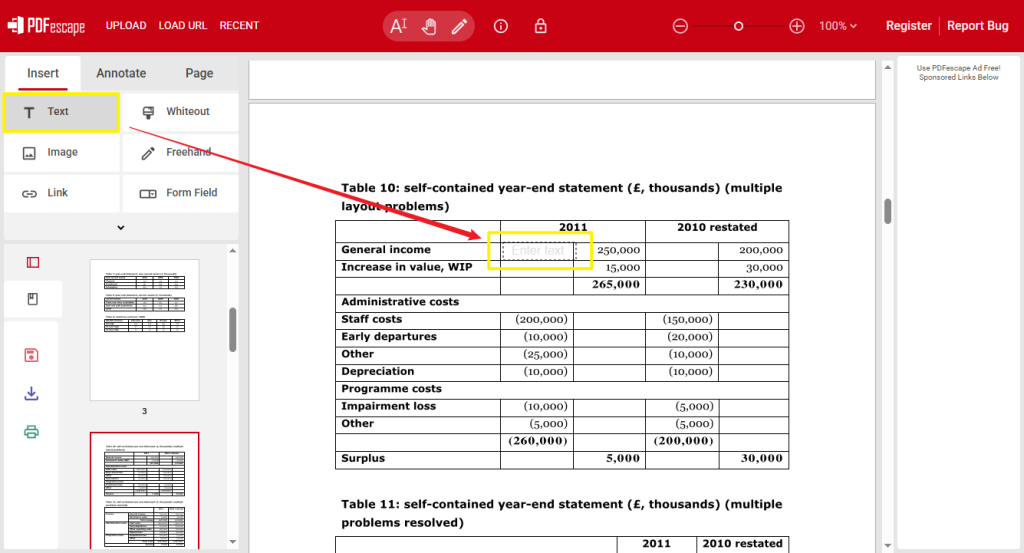This screenshot has height=553, width=1024.
Task: Click the Report Bug link
Action: point(978,25)
